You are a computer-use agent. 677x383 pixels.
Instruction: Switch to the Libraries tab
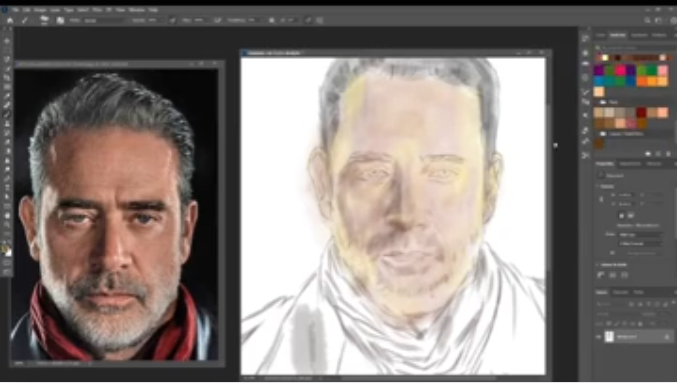(654, 164)
